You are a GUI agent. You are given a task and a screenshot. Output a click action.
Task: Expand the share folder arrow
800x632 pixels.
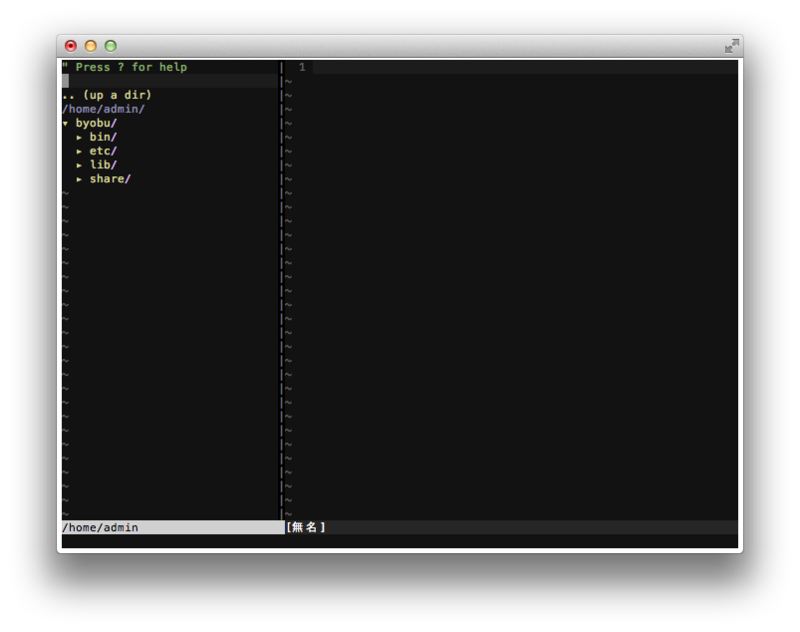coord(79,179)
